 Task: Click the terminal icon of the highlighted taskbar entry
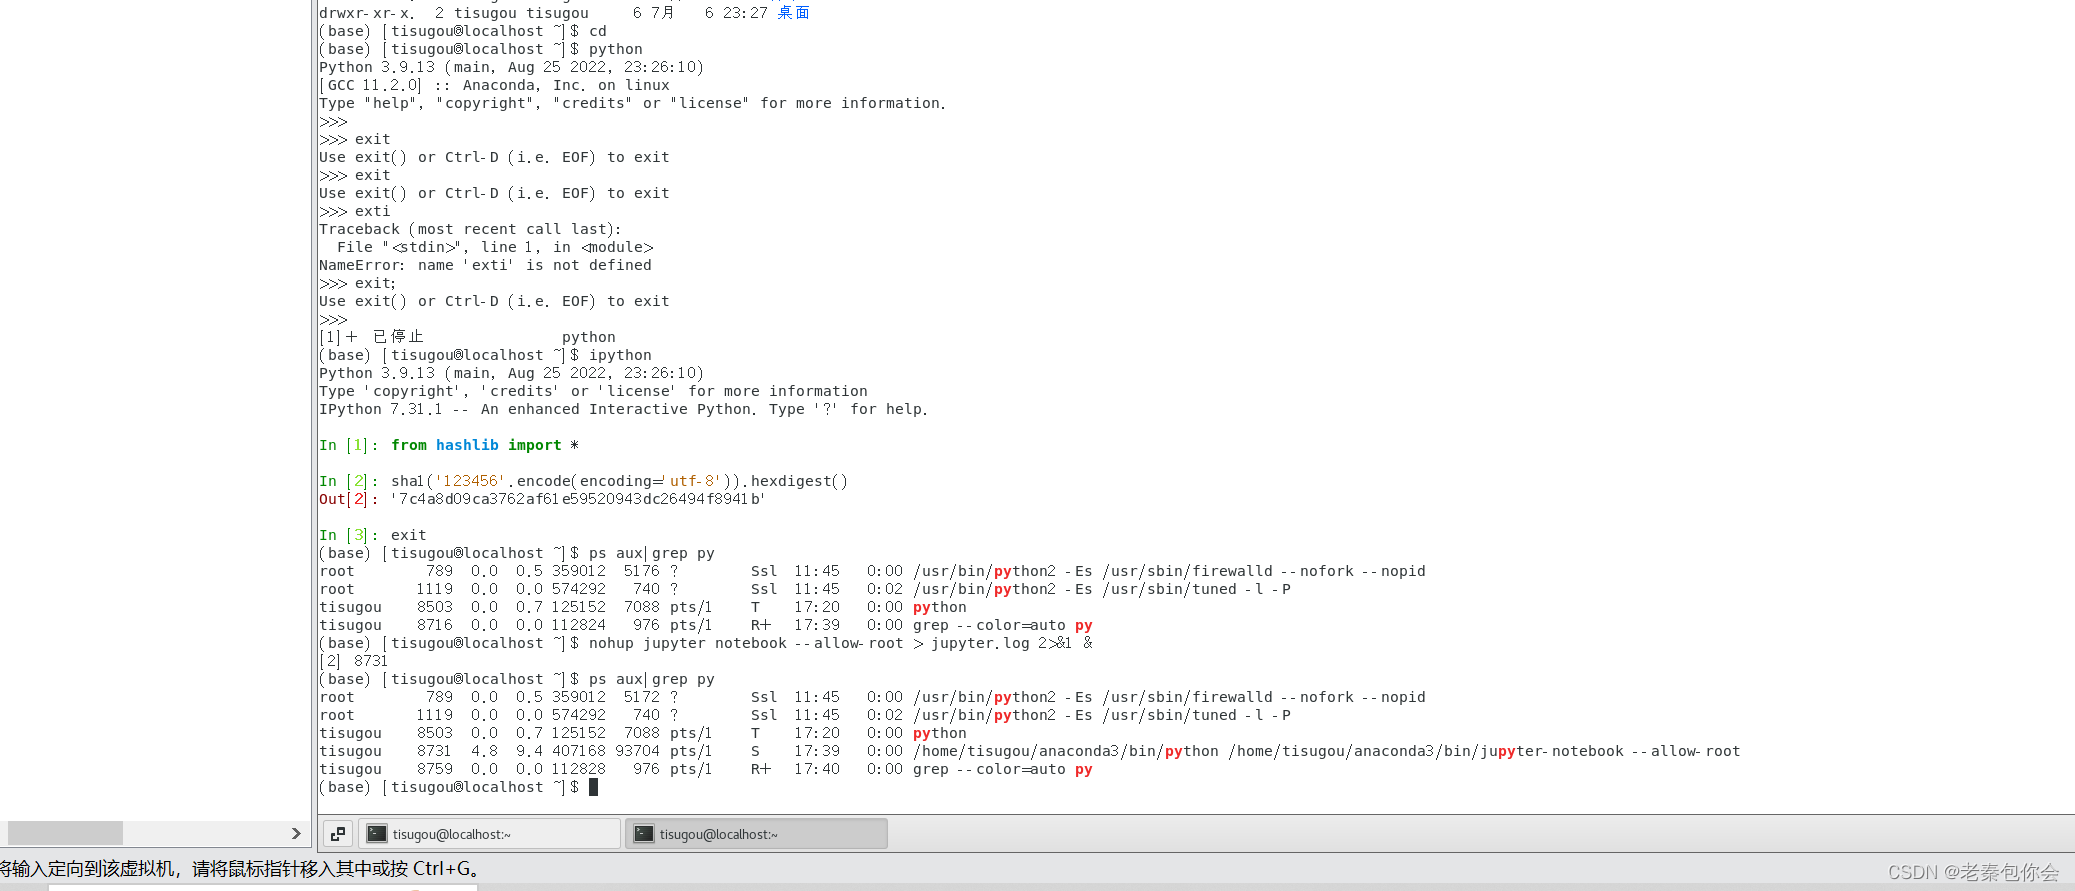[x=644, y=834]
